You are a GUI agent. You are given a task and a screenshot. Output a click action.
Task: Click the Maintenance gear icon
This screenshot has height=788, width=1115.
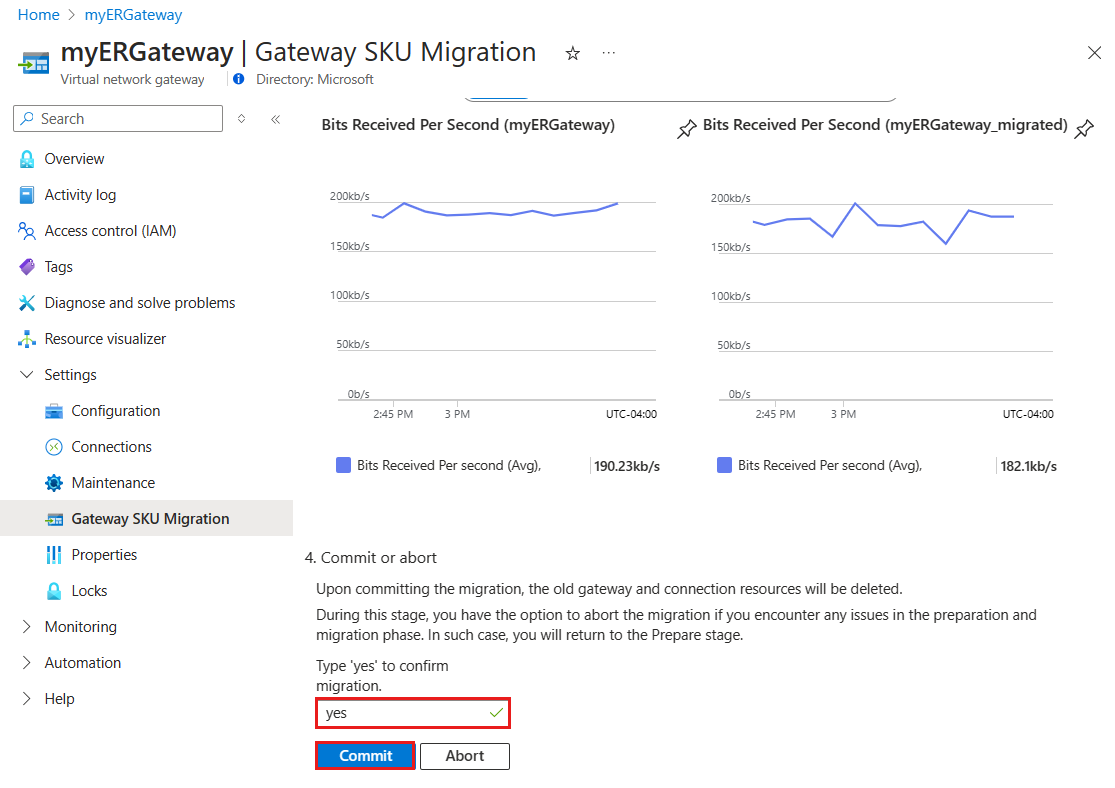(54, 483)
